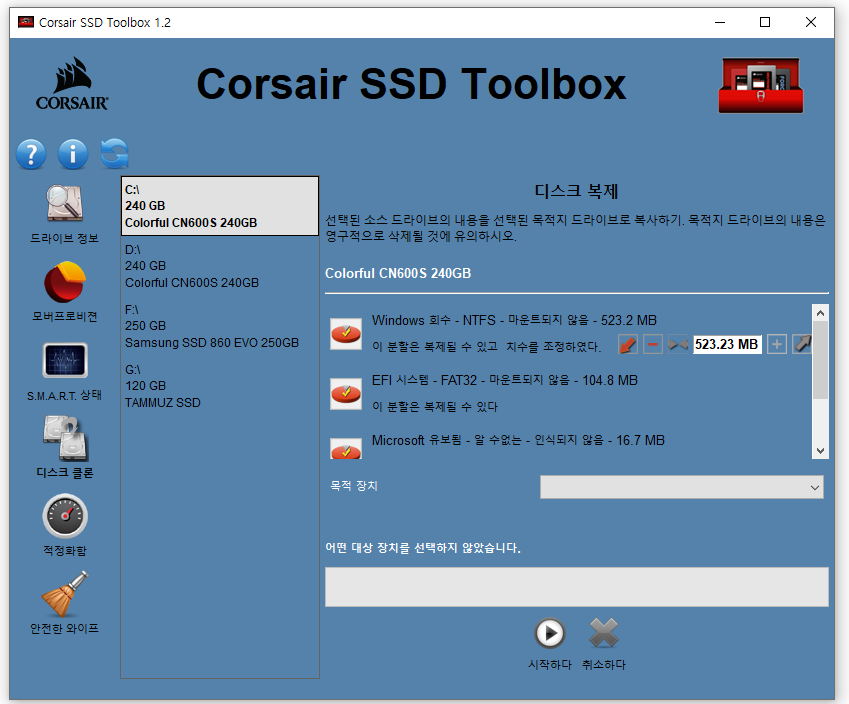Click the plus button to increase partition size
Image resolution: width=849 pixels, height=704 pixels.
coord(777,344)
